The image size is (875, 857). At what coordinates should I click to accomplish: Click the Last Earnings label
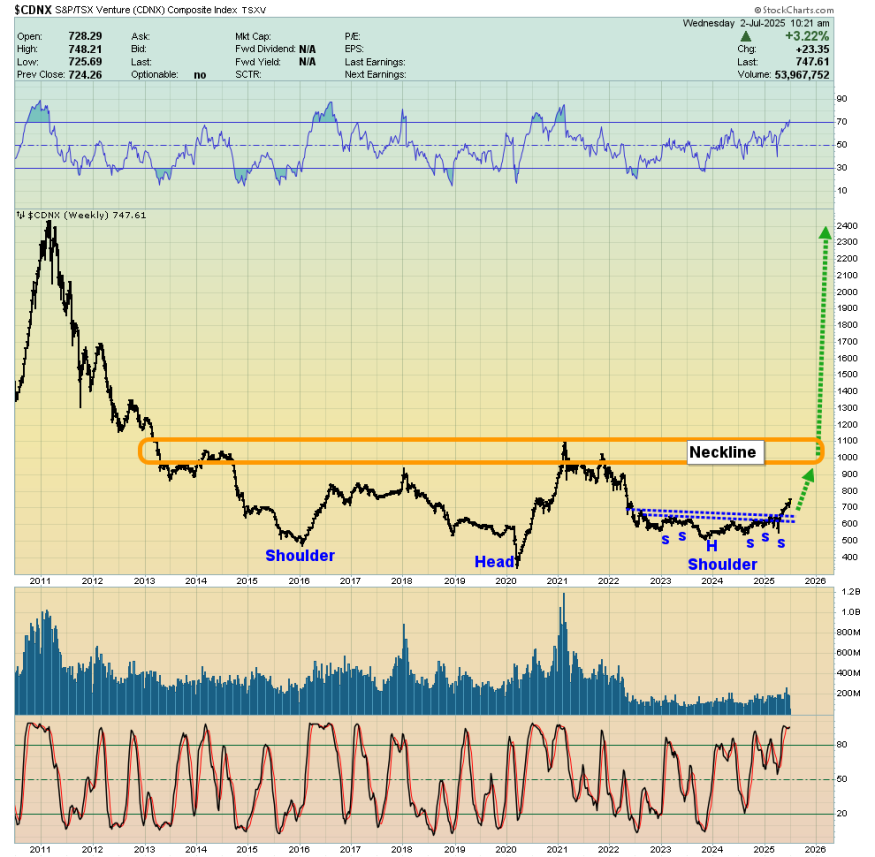coord(375,62)
